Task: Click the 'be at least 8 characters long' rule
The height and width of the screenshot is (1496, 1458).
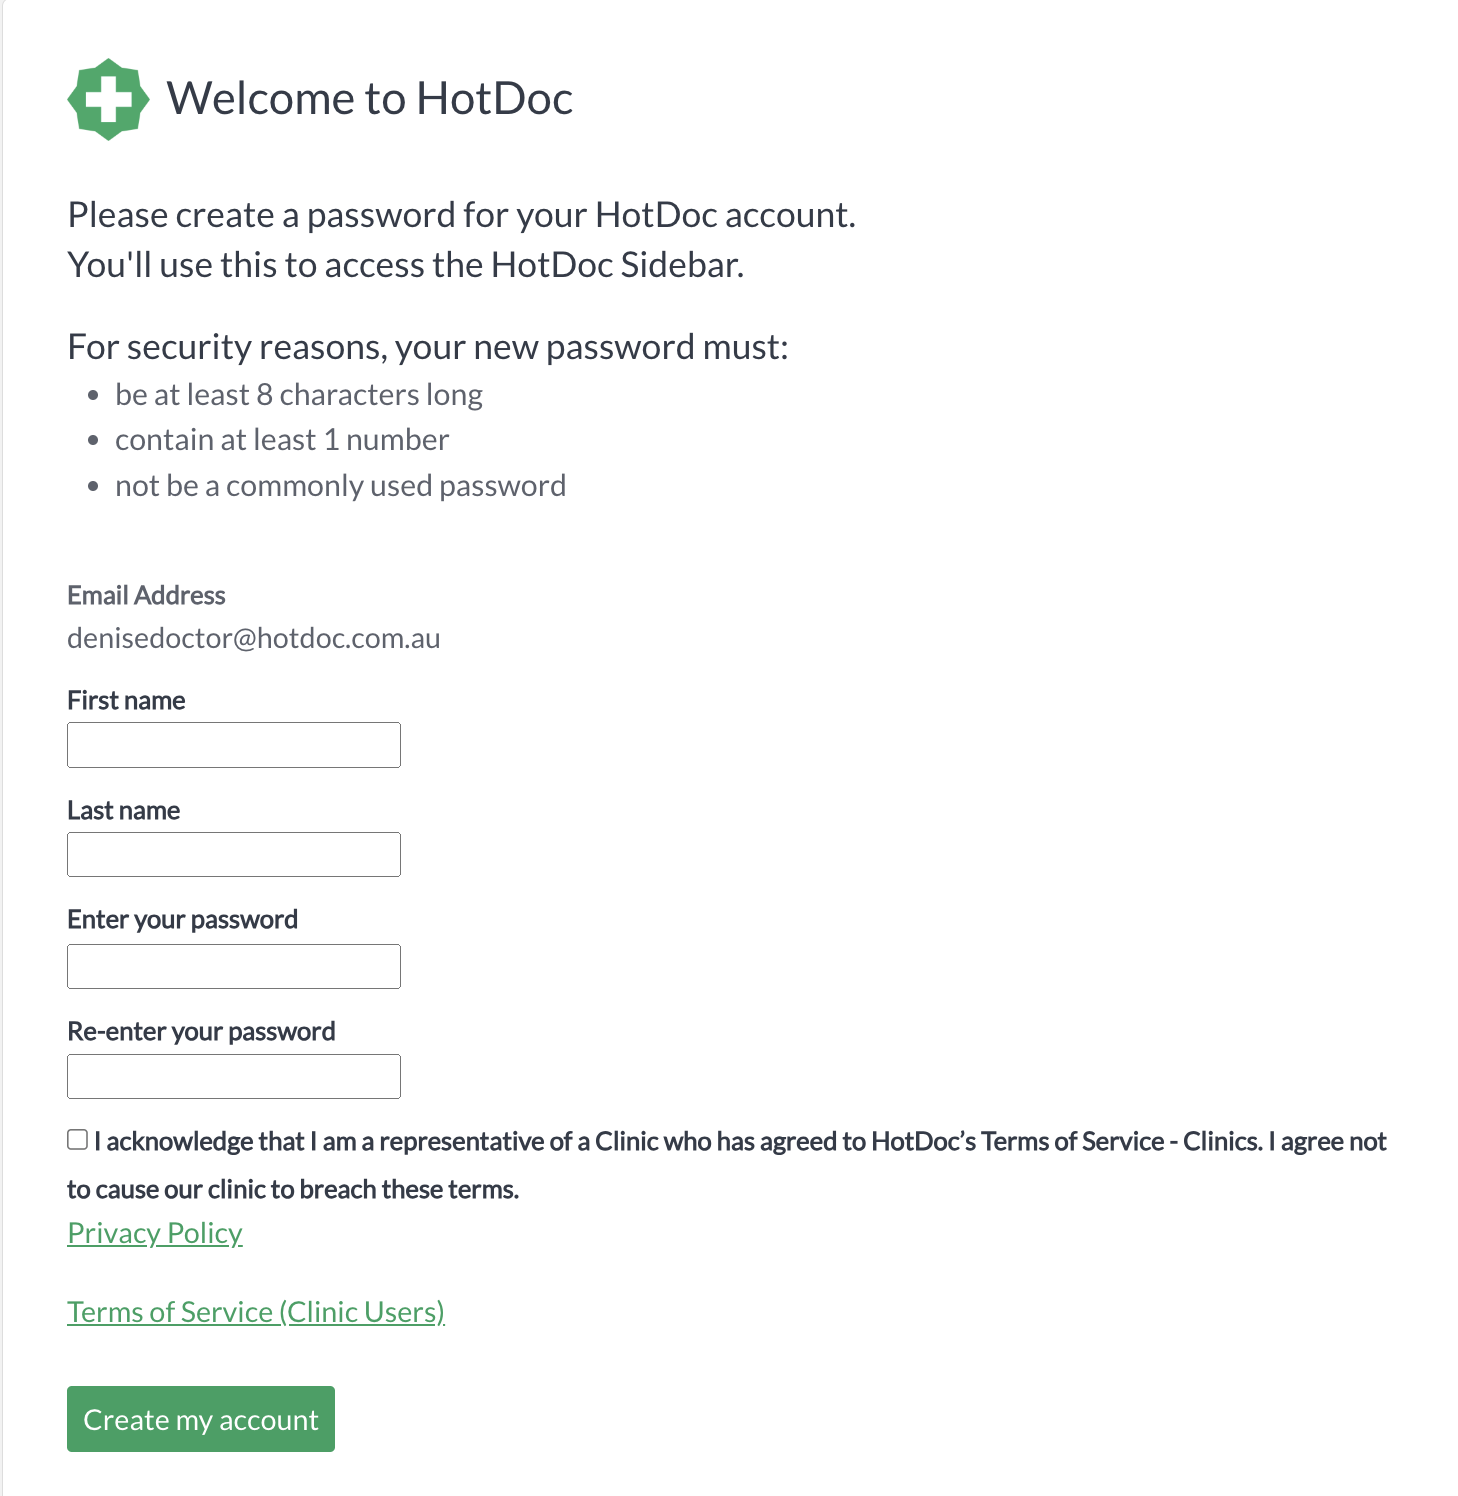Action: click(299, 395)
